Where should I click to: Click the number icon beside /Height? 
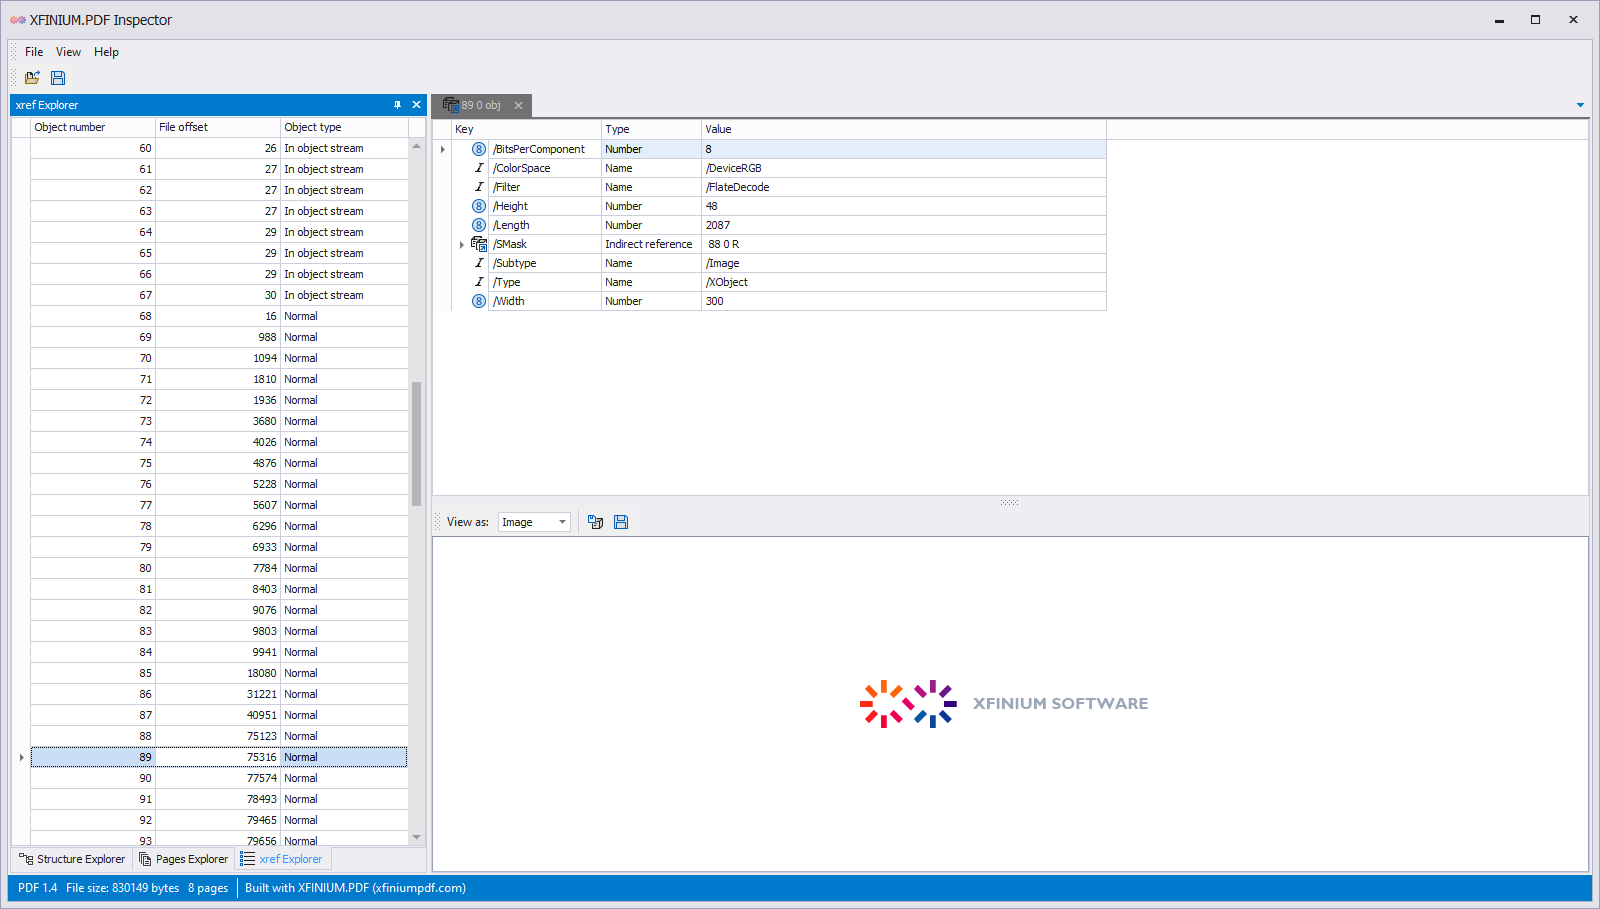(479, 206)
